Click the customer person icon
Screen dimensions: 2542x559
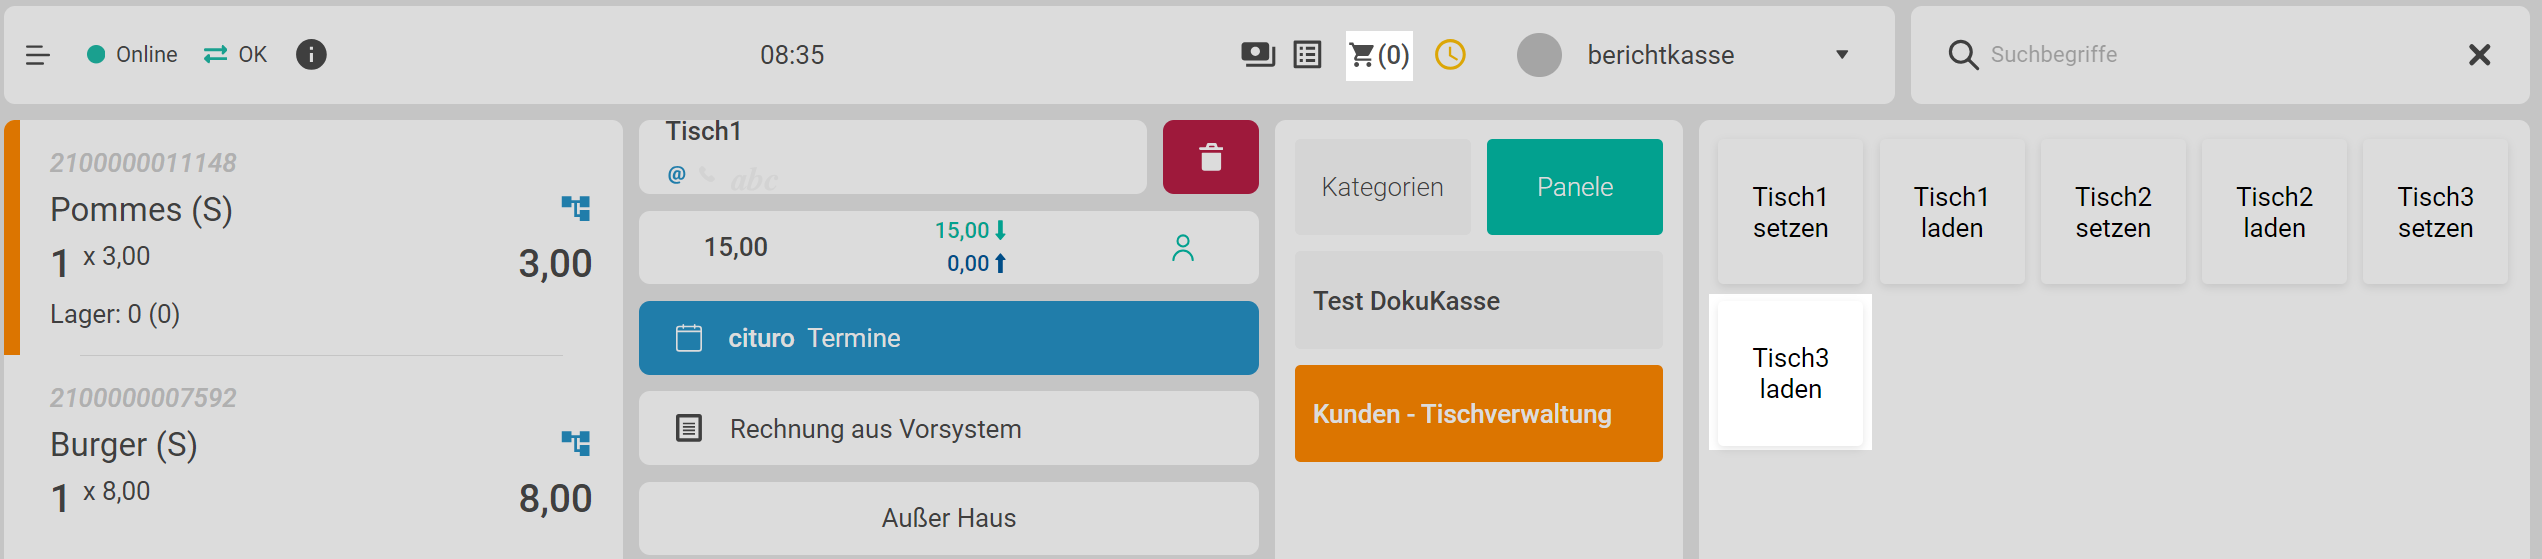(1183, 247)
